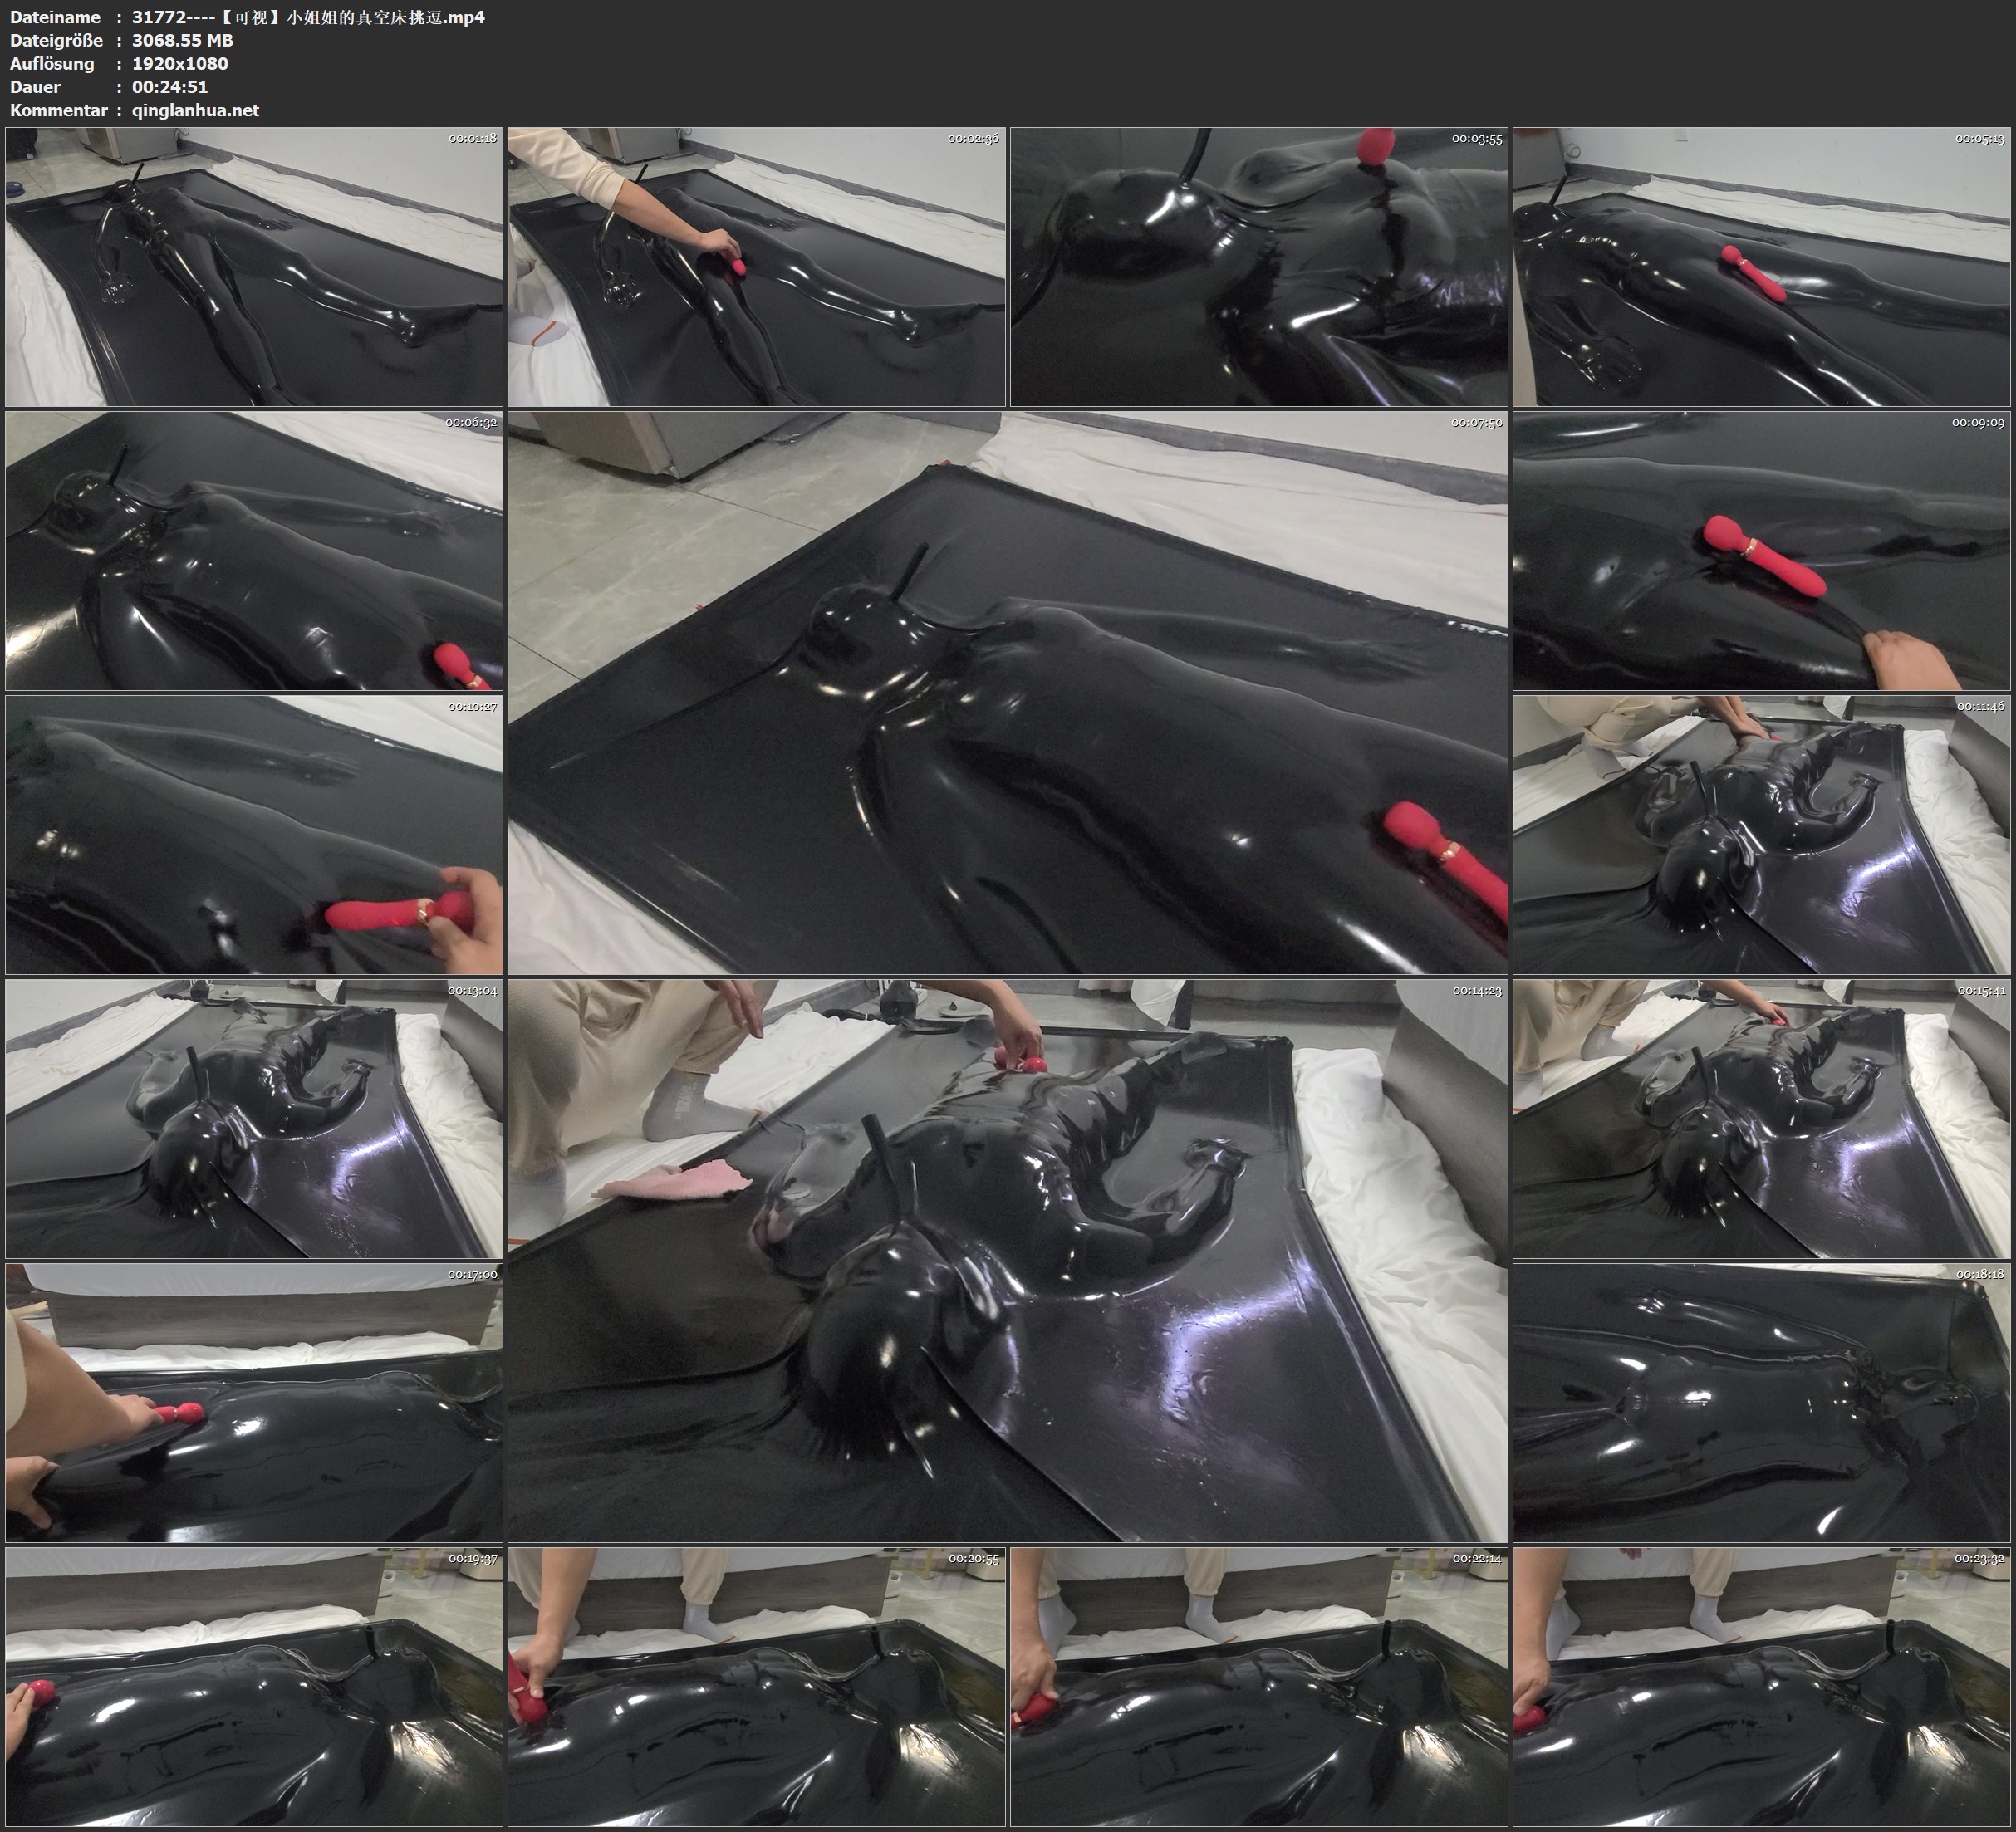Select the frame at 00:10:27
Screen dimensions: 2016x1832
tap(254, 835)
